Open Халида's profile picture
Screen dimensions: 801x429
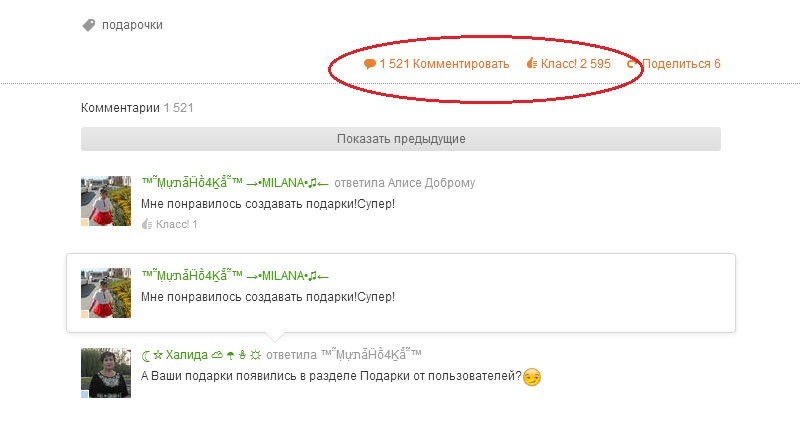click(106, 373)
